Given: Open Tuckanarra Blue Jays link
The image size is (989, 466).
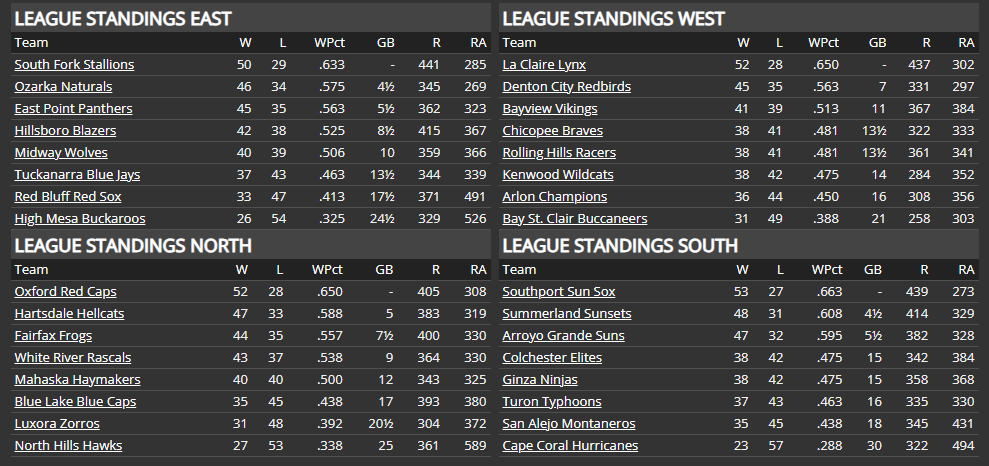Looking at the screenshot, I should pyautogui.click(x=77, y=175).
